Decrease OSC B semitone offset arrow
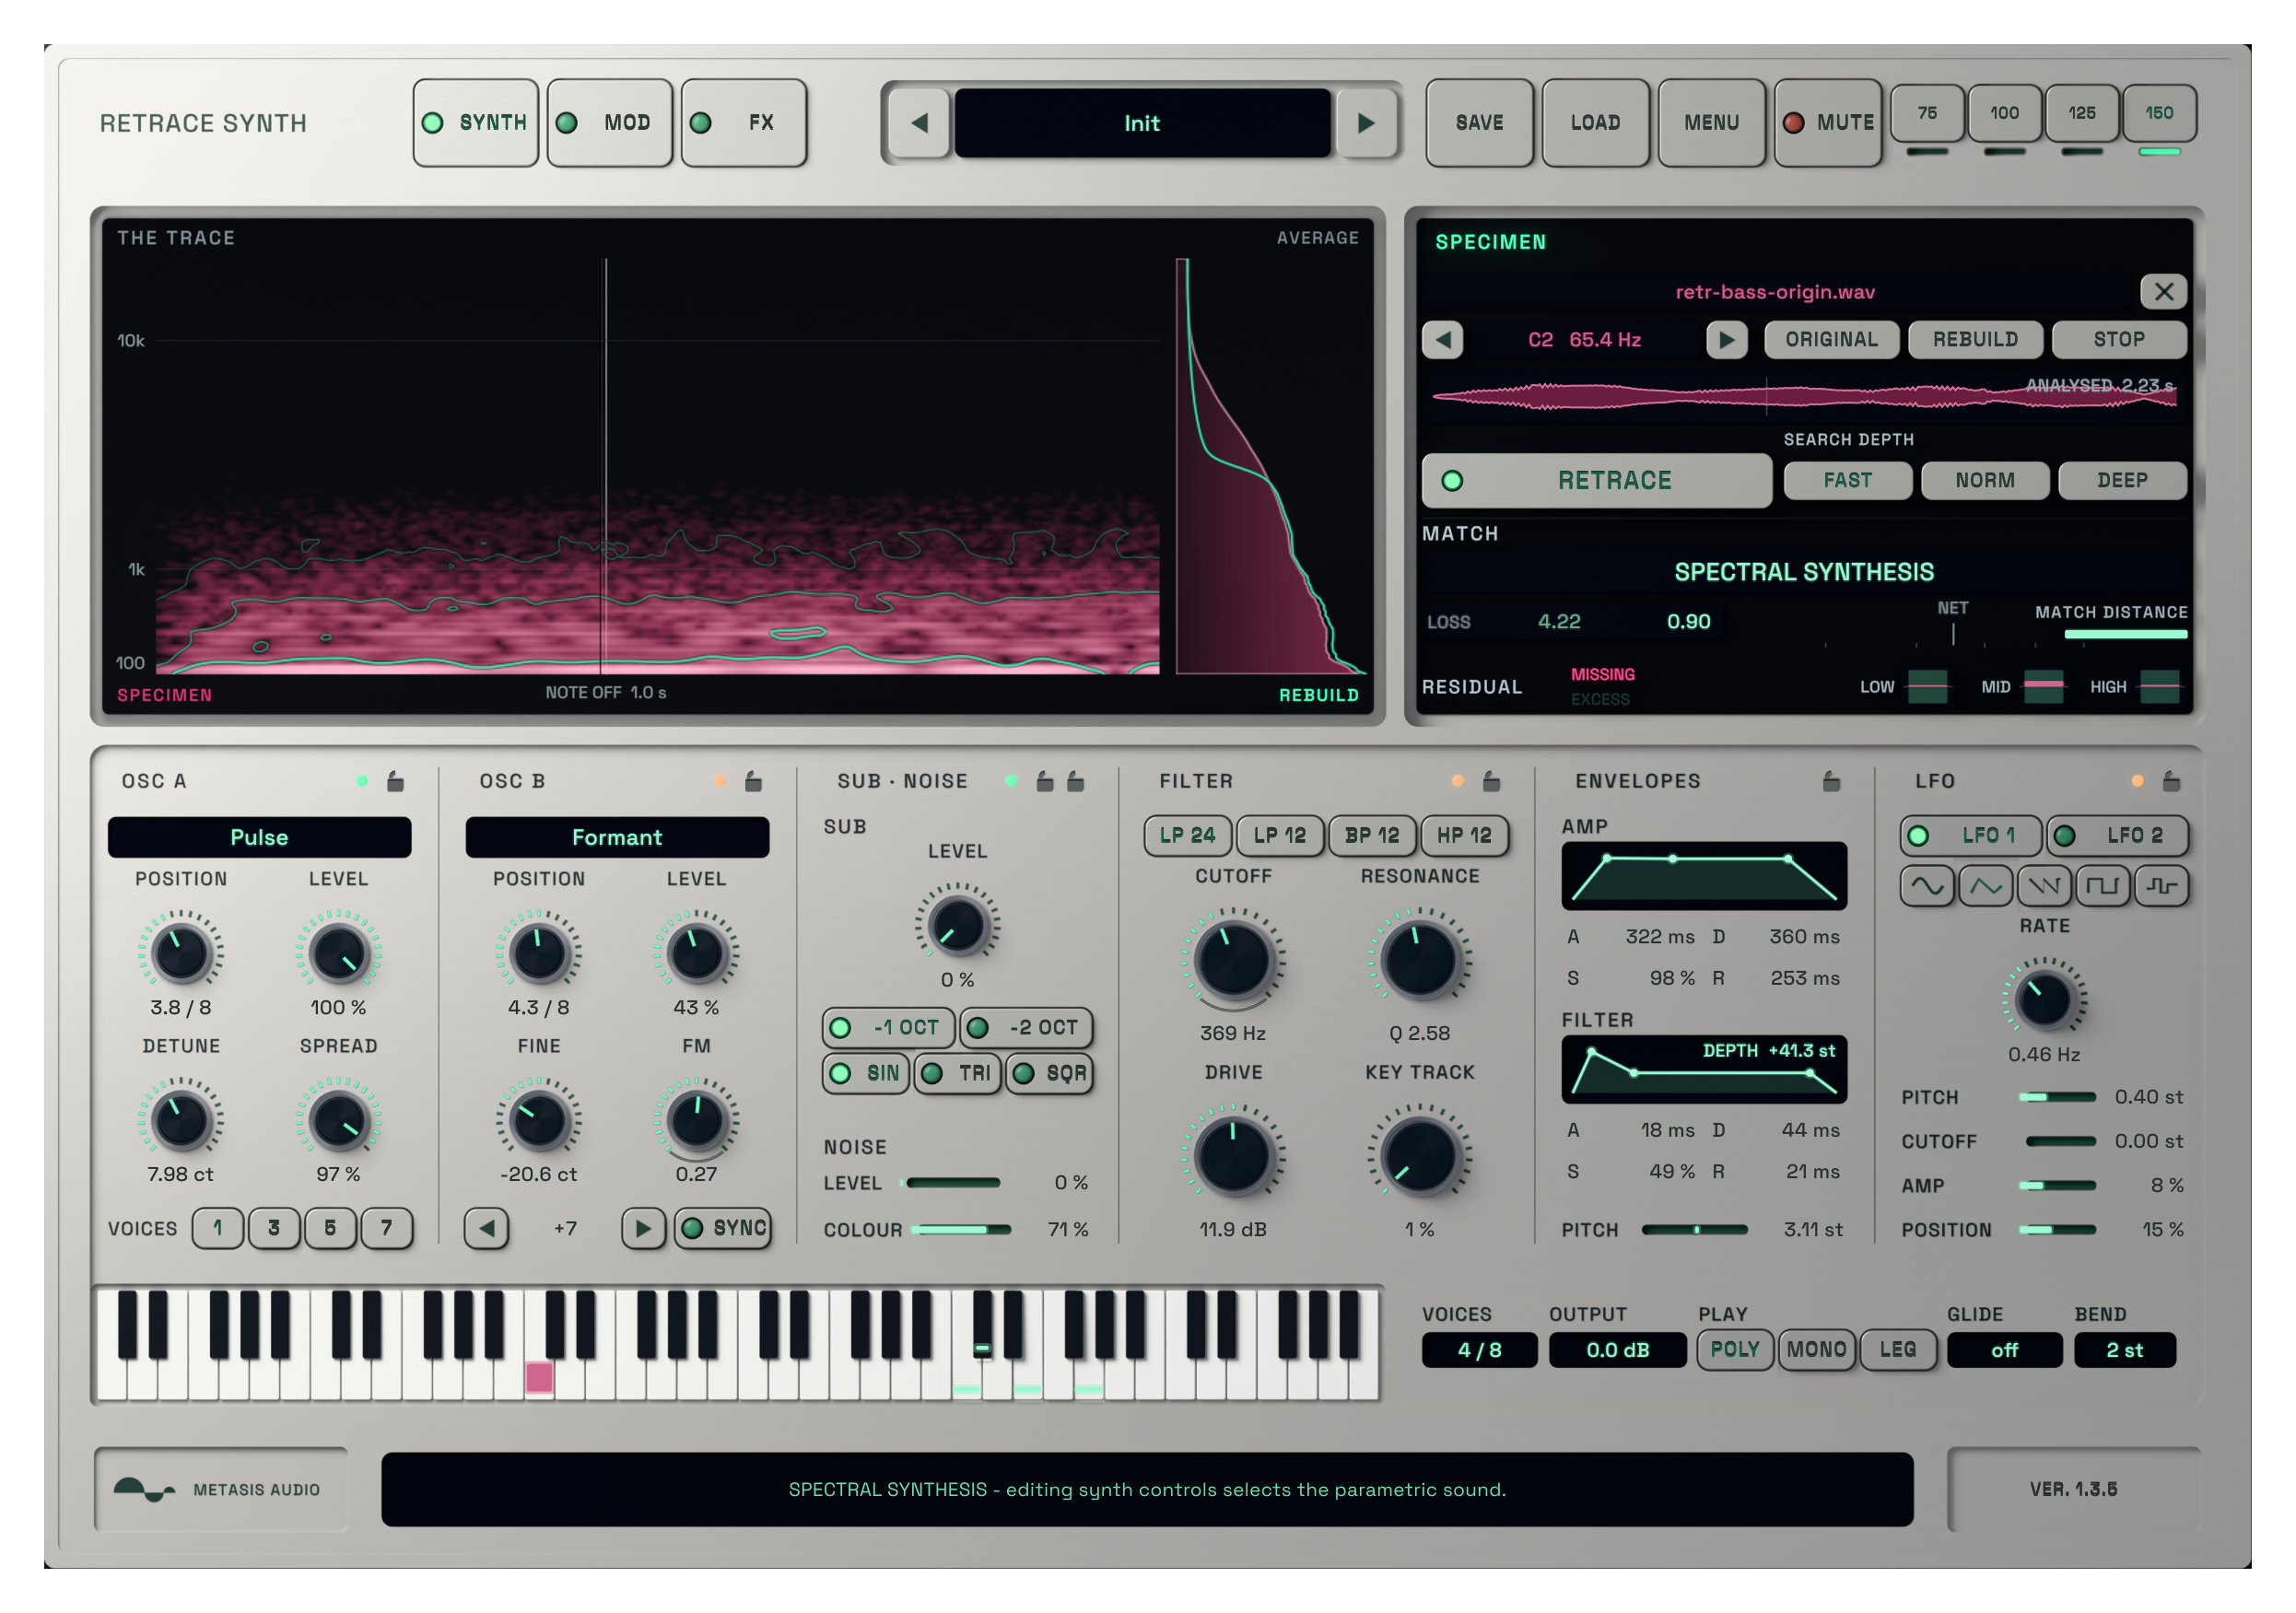The image size is (2296, 1613). pyautogui.click(x=487, y=1228)
